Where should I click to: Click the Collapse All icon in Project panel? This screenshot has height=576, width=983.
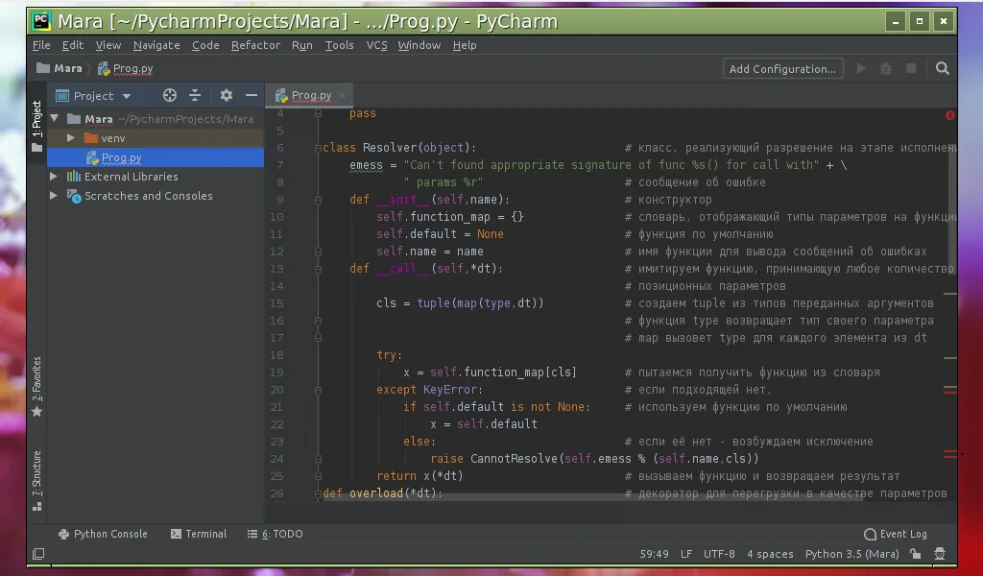[x=195, y=96]
